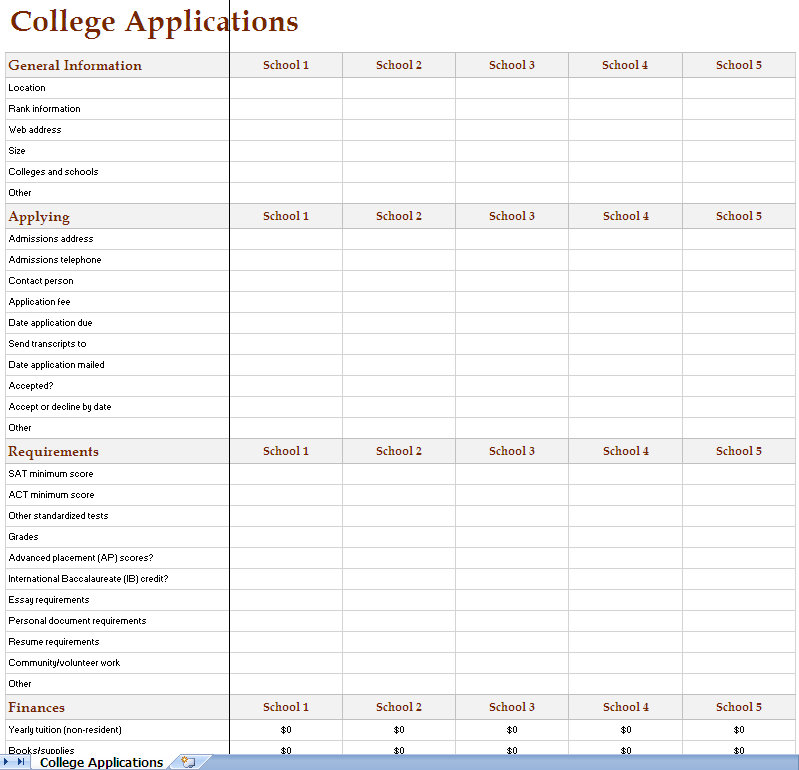Select School 3 header in General Information

(512, 65)
